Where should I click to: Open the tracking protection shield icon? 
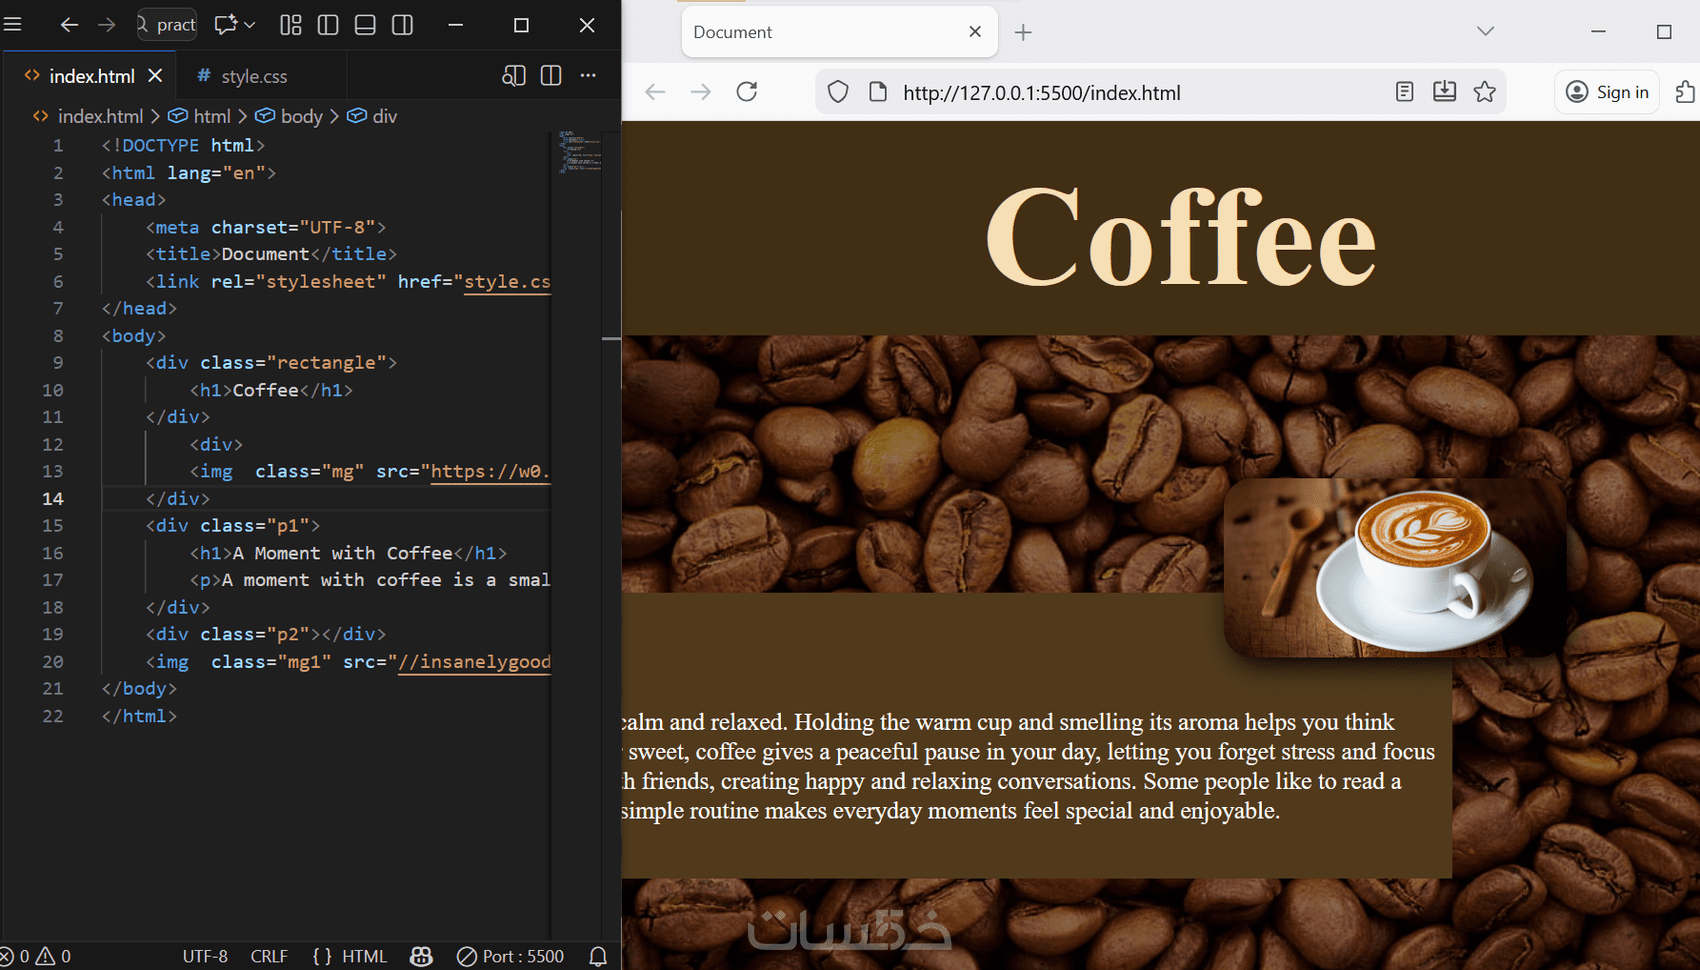point(838,92)
